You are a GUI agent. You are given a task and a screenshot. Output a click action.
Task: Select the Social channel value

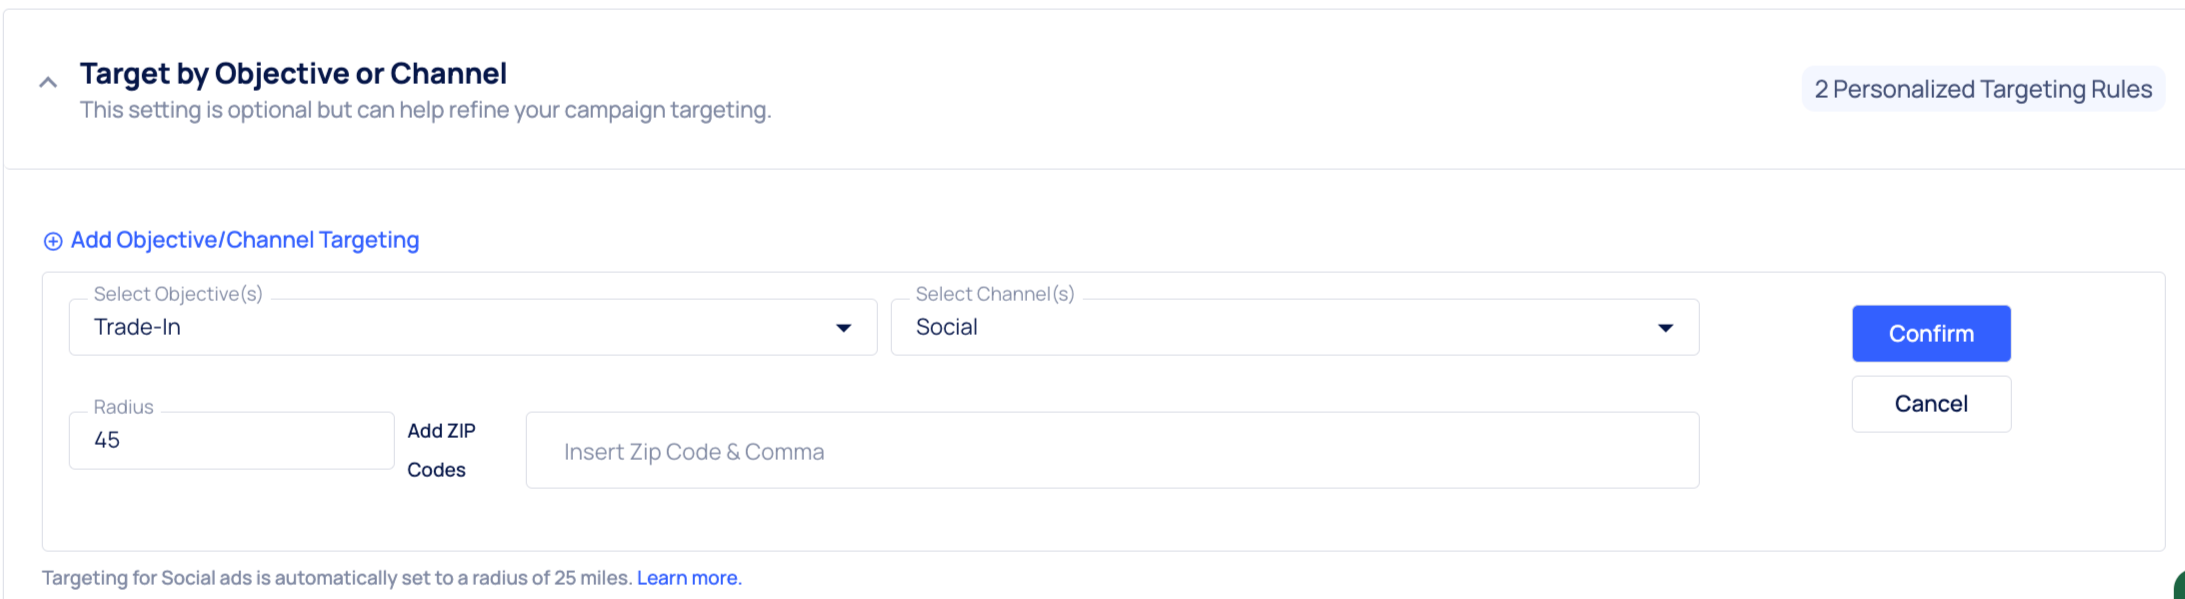[x=946, y=327]
